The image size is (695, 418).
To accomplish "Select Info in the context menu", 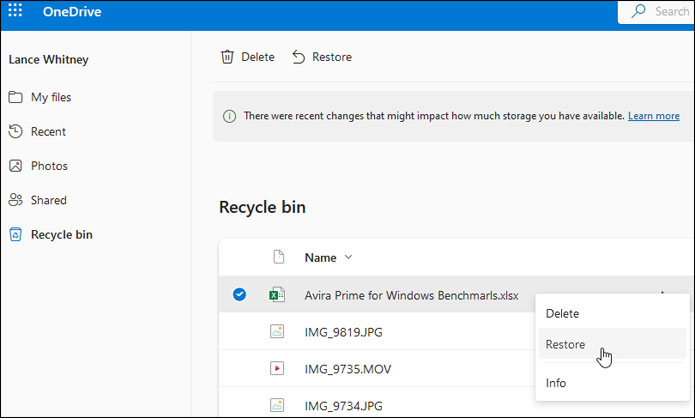I will pos(556,383).
